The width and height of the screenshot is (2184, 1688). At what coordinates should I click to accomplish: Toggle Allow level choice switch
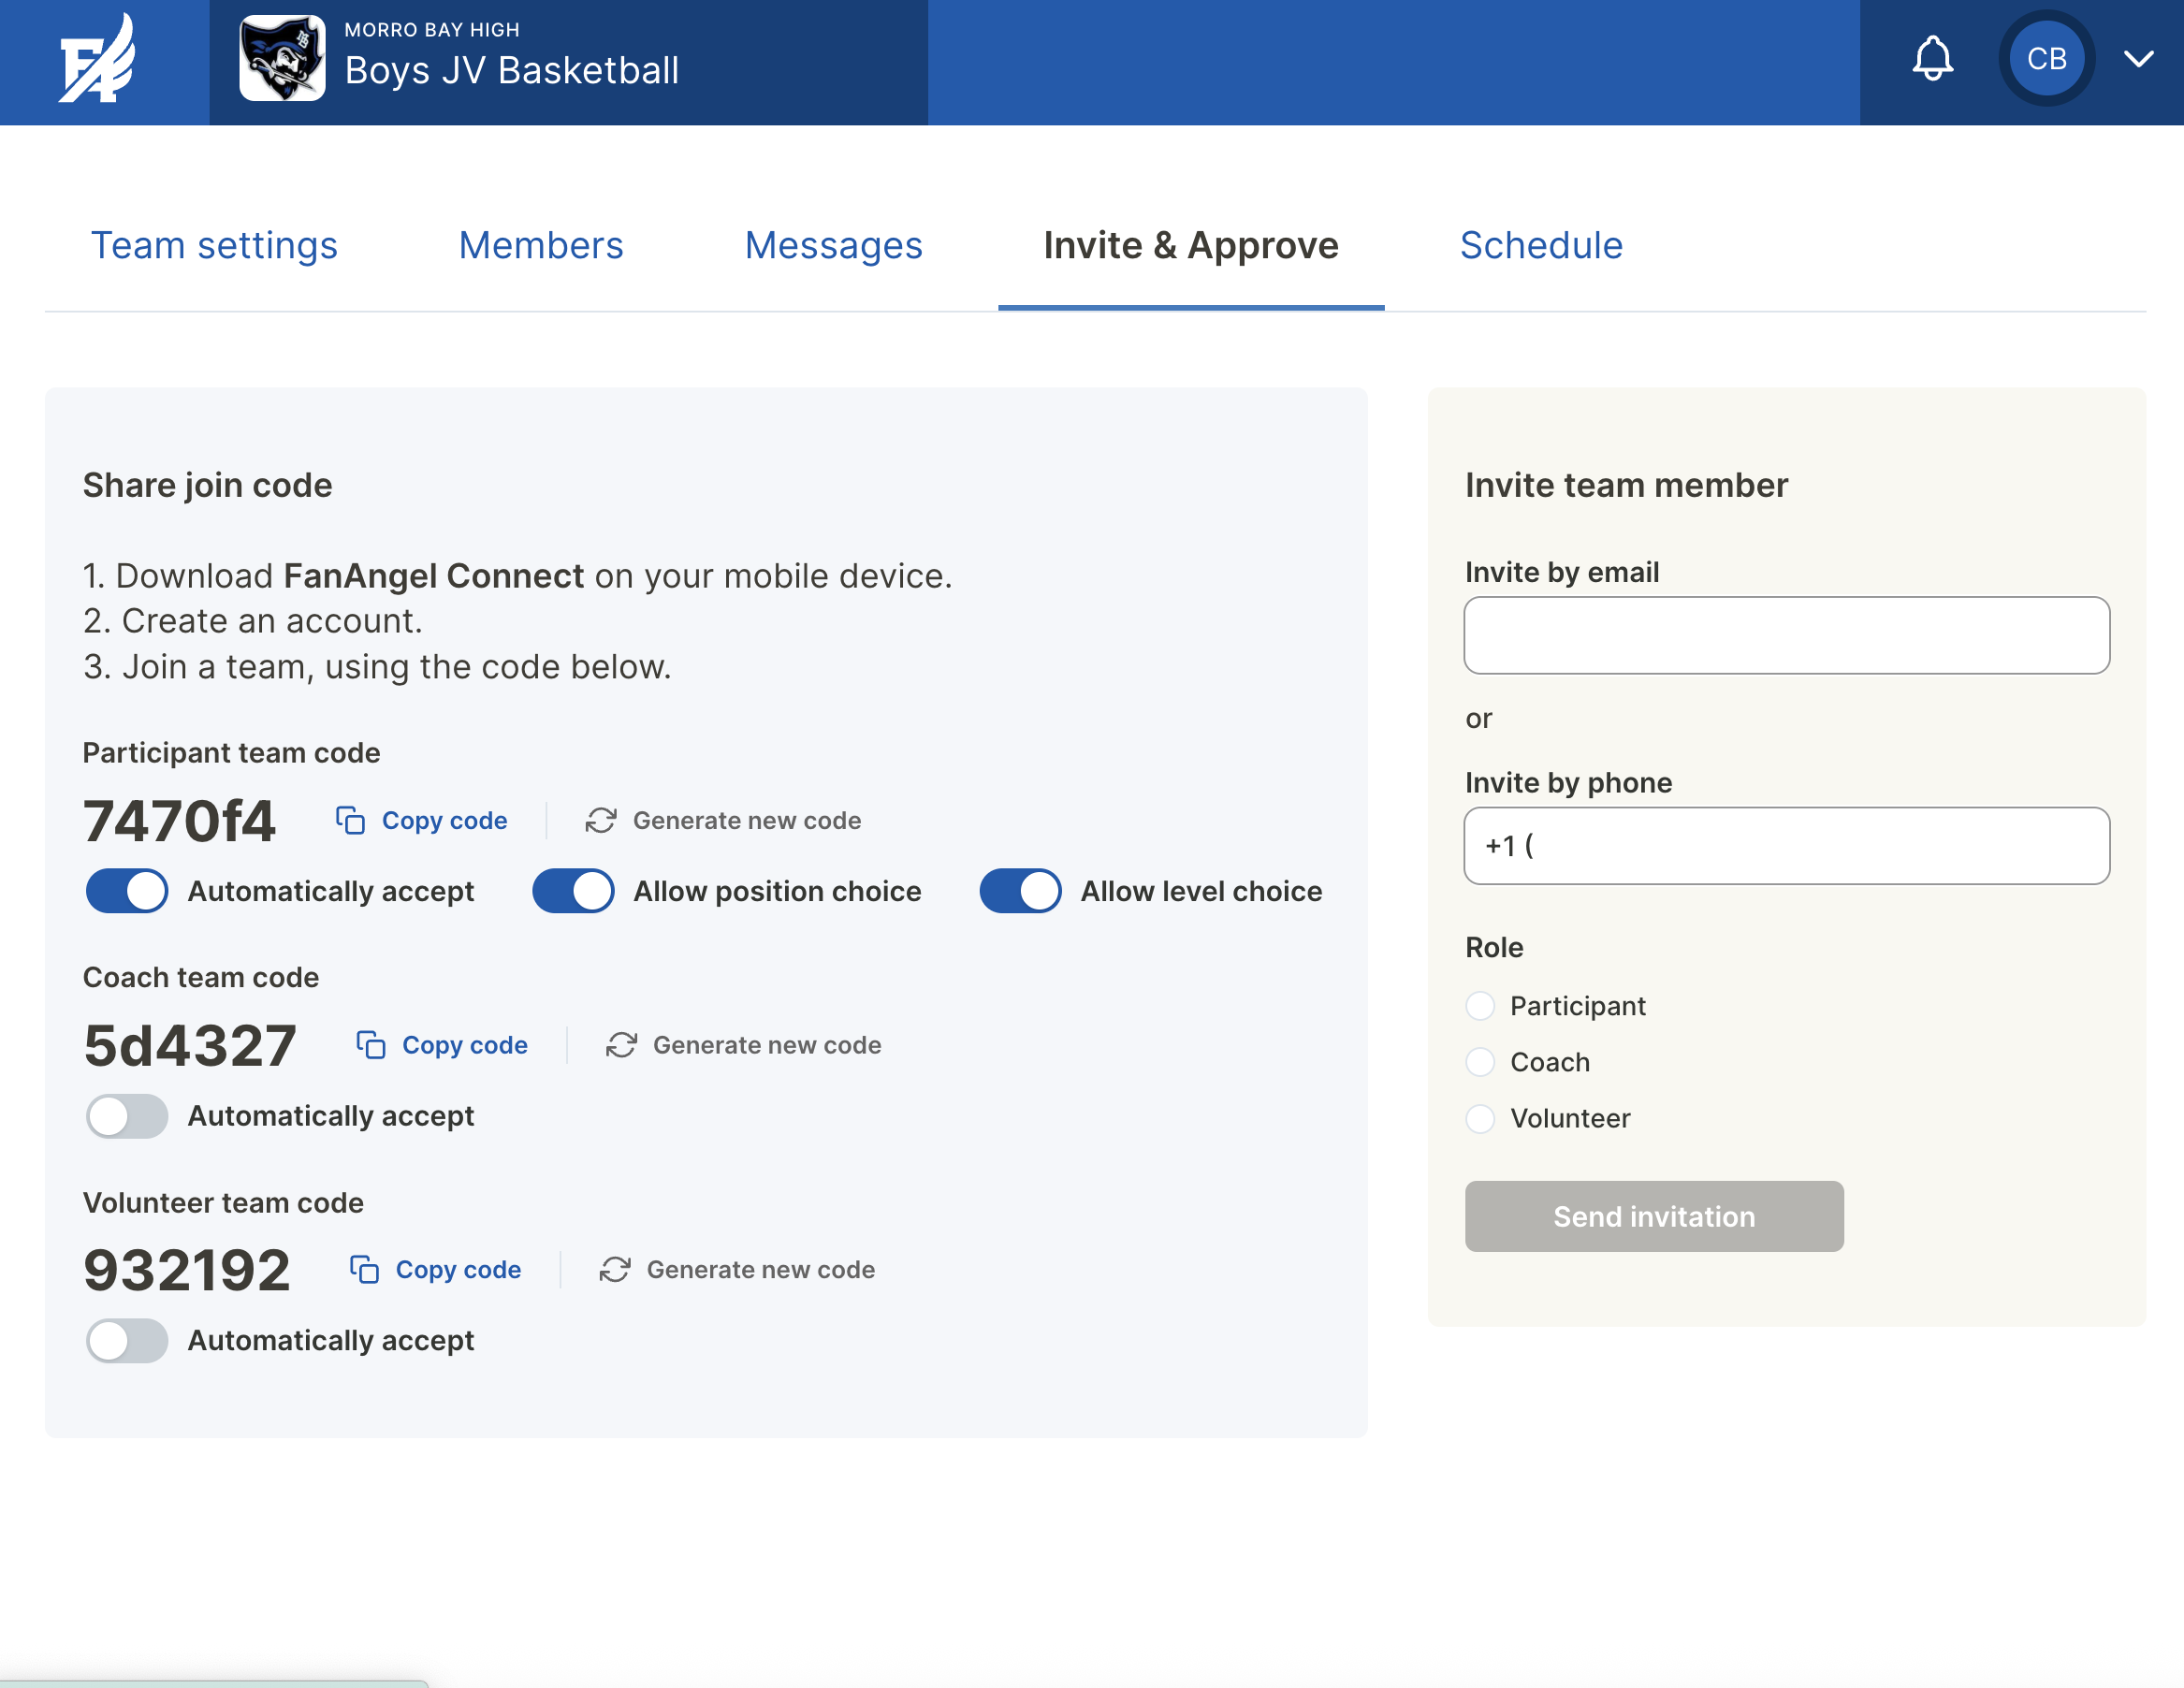[x=1020, y=891]
